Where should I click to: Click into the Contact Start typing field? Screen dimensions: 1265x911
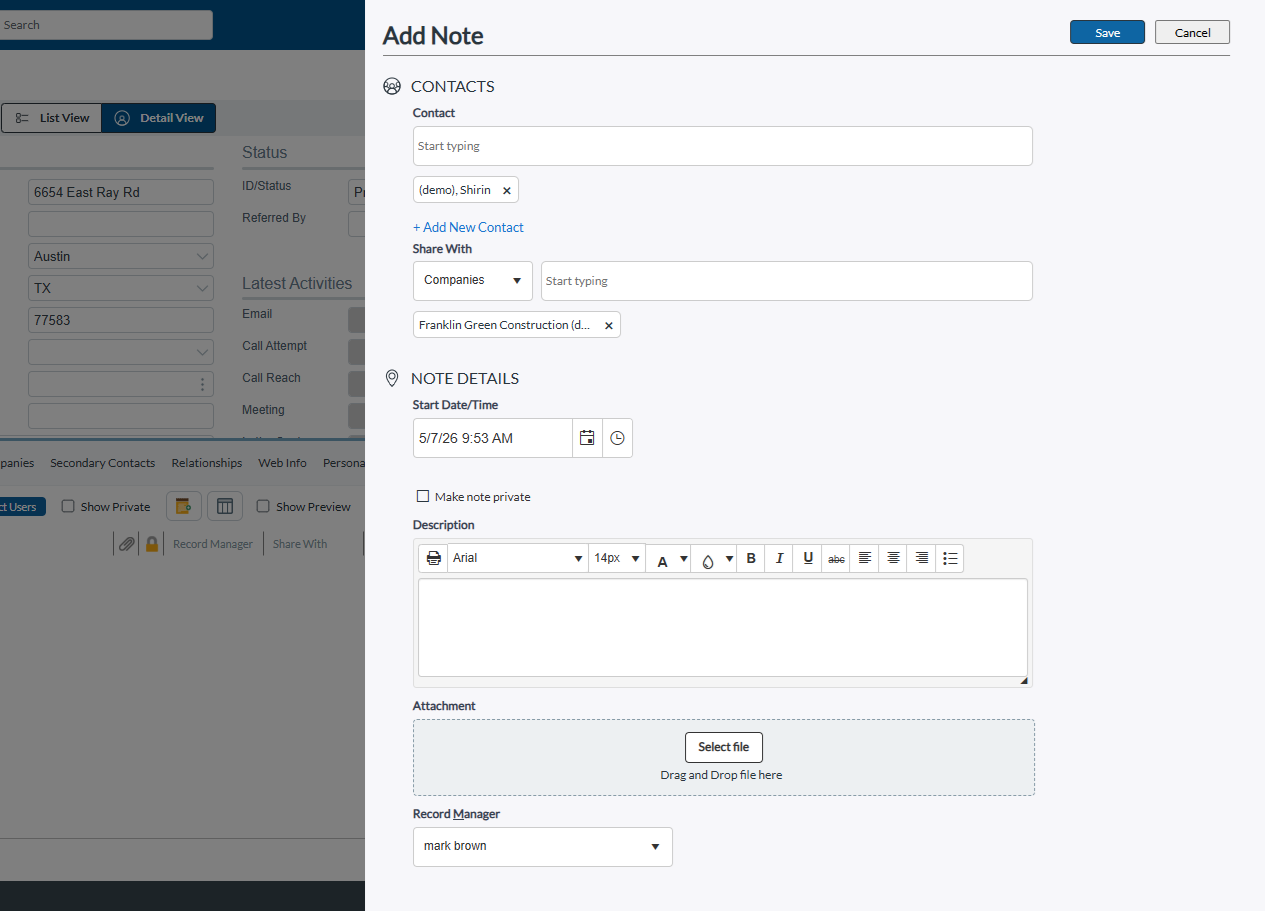(723, 146)
